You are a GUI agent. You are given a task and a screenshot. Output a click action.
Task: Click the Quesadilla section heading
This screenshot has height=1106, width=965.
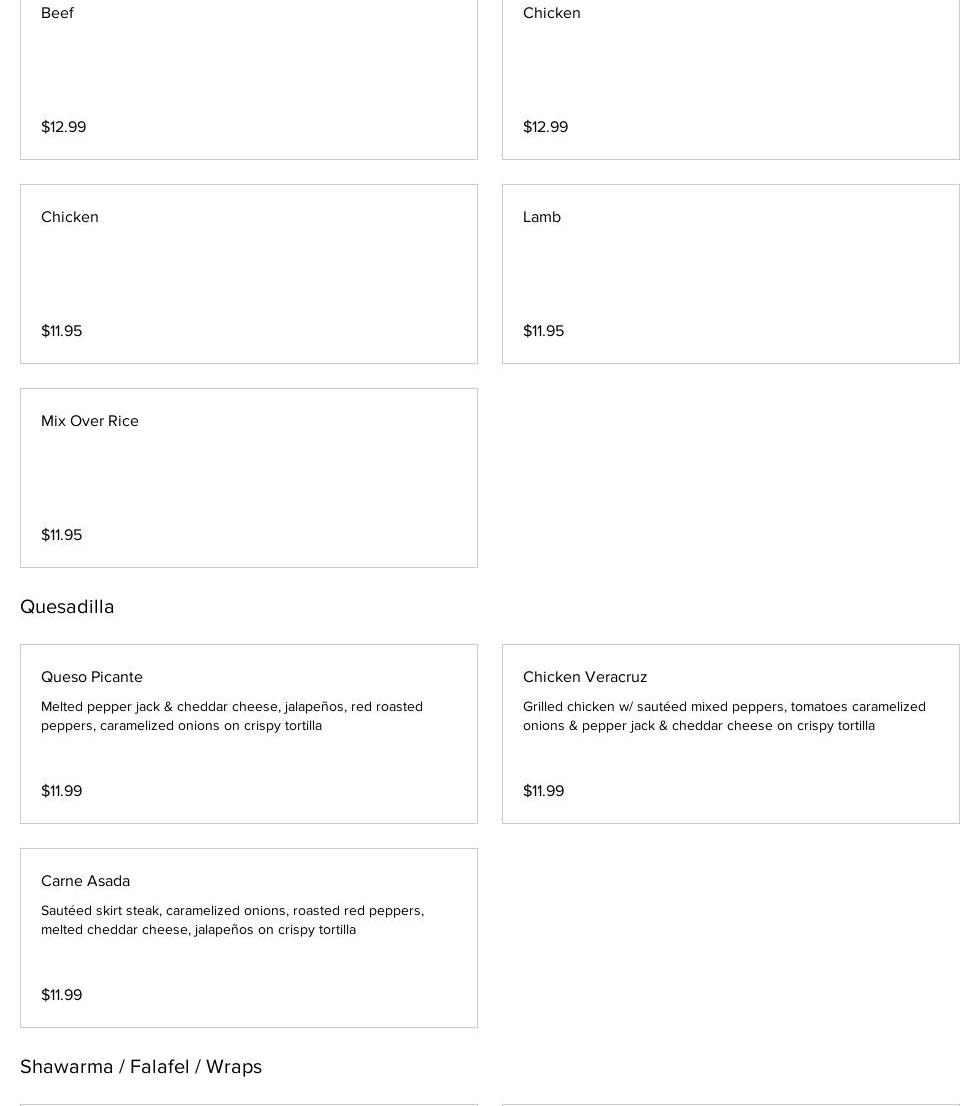[67, 607]
